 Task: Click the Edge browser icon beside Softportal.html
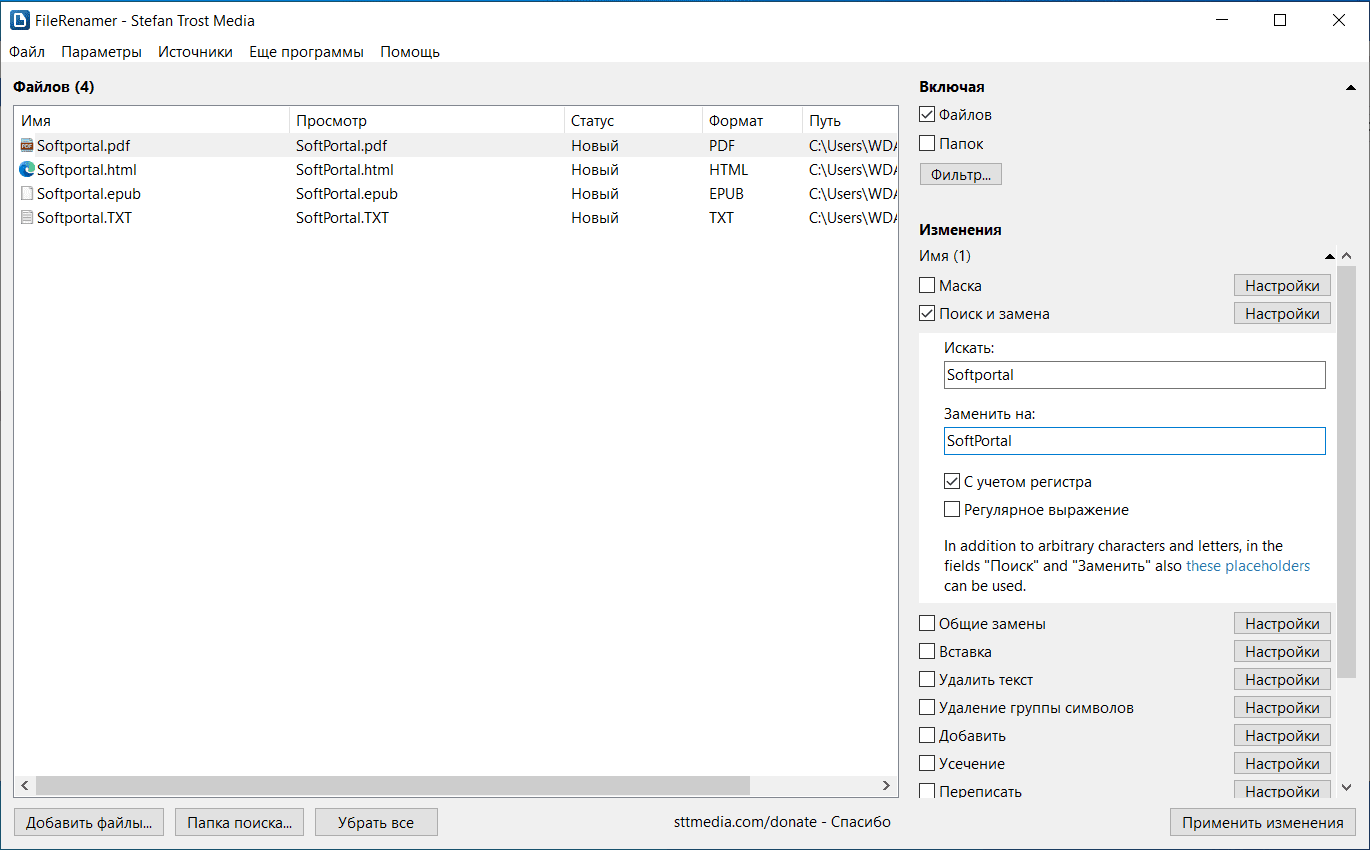pos(27,170)
